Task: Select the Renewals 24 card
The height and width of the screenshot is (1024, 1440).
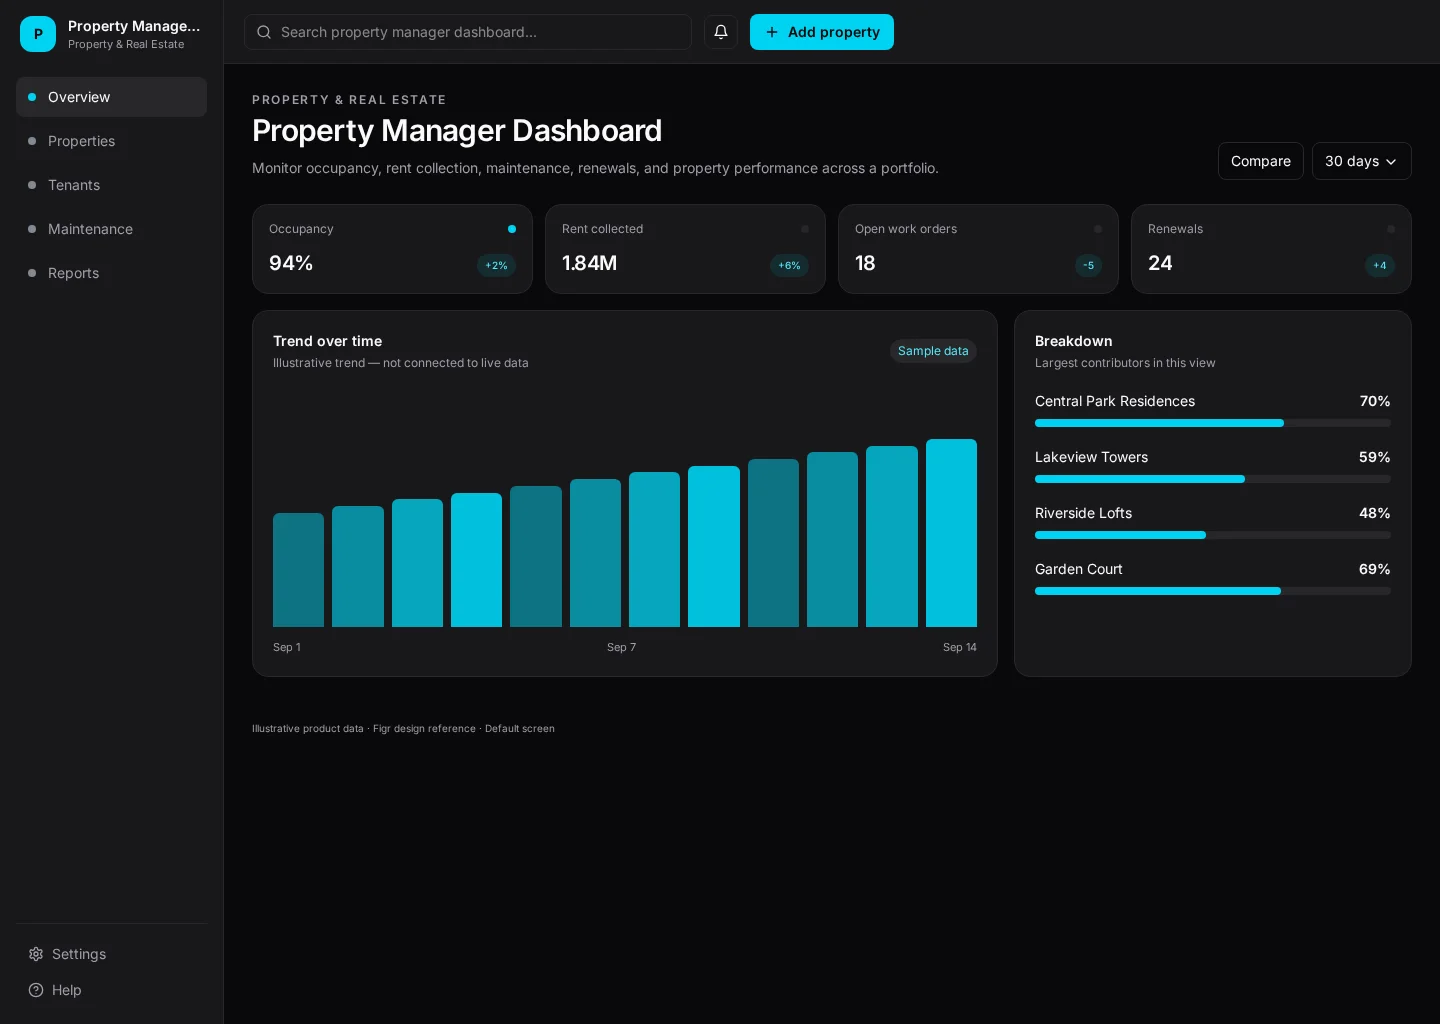Action: point(1271,249)
